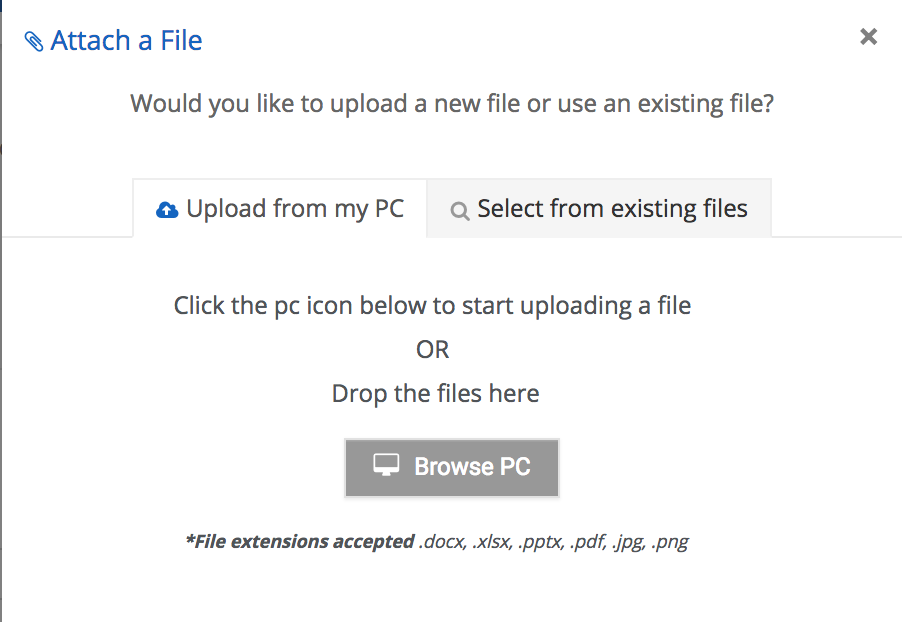Click the .jpg extension text
This screenshot has height=622, width=902.
pos(629,542)
